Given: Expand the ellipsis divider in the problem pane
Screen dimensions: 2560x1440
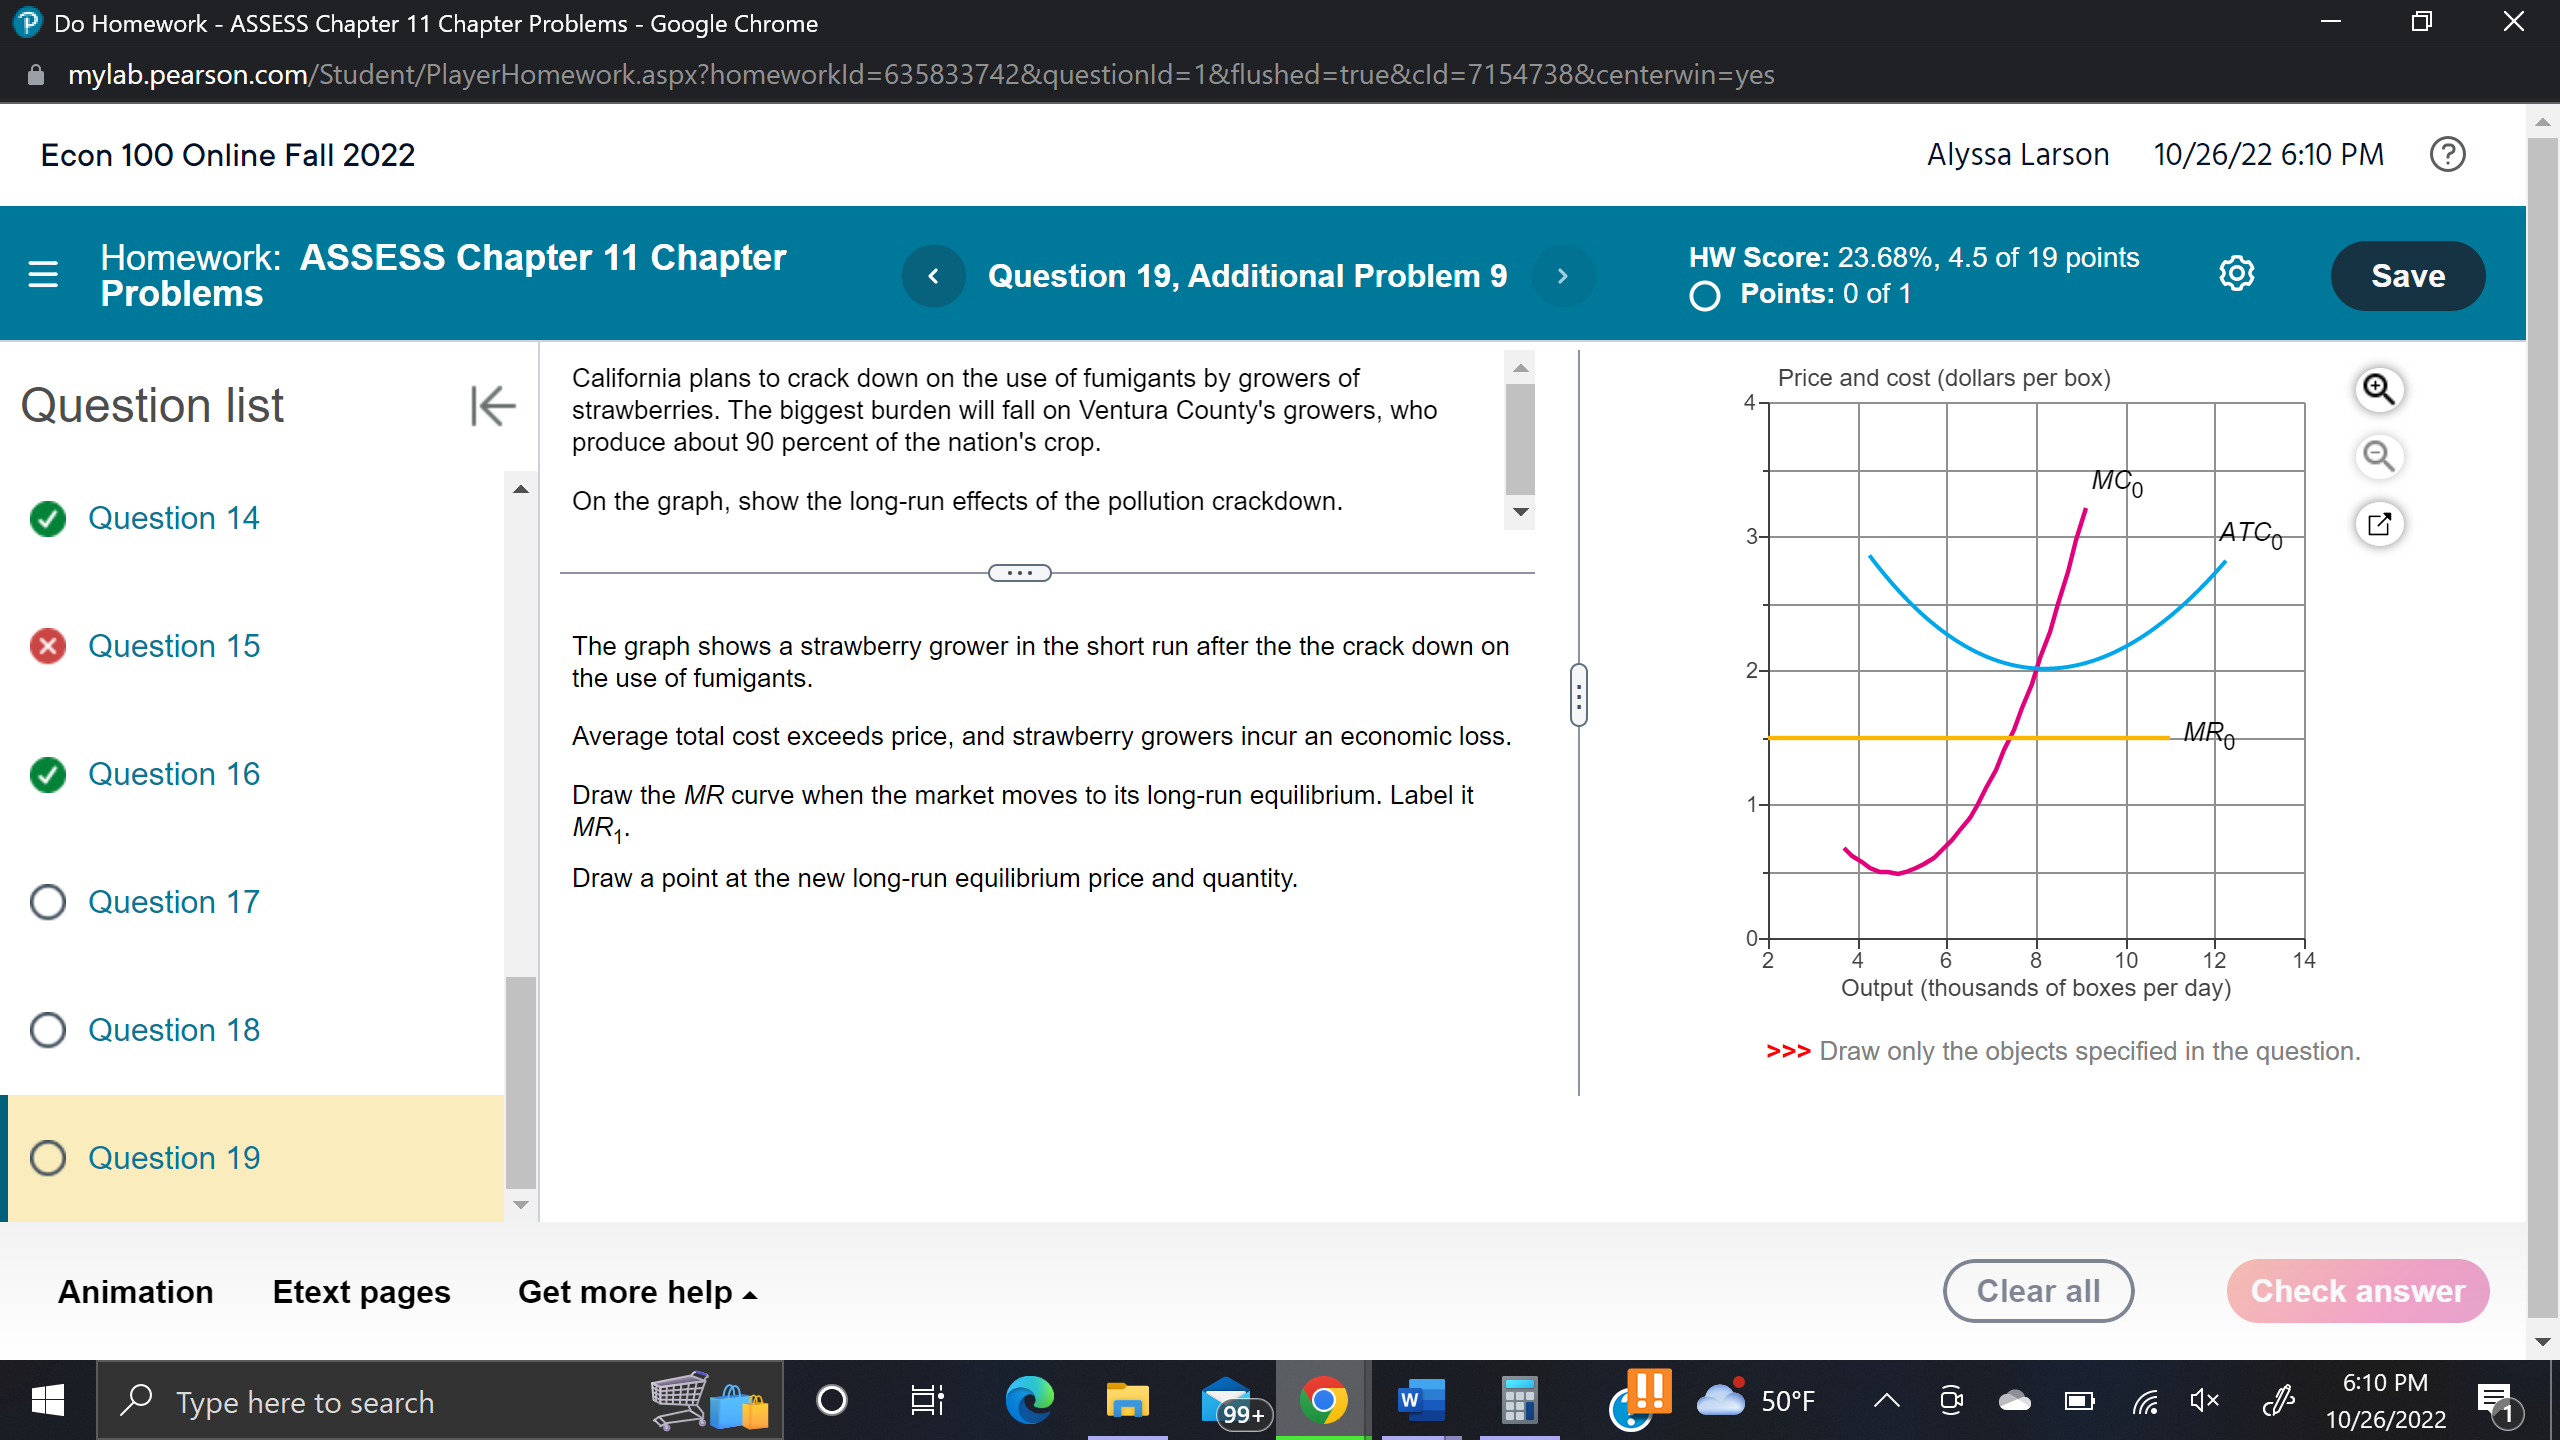Looking at the screenshot, I should [1019, 572].
